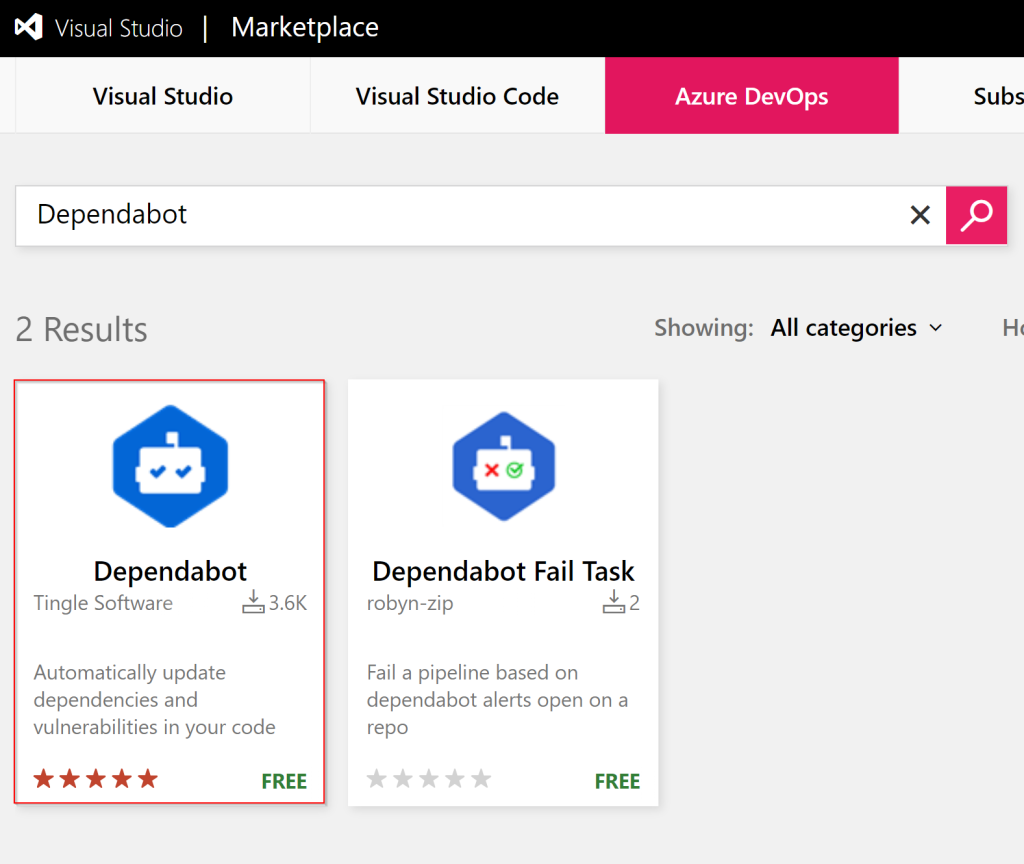Screen dimensions: 1024x864
Task: Open the All categories dropdown
Action: [x=843, y=327]
